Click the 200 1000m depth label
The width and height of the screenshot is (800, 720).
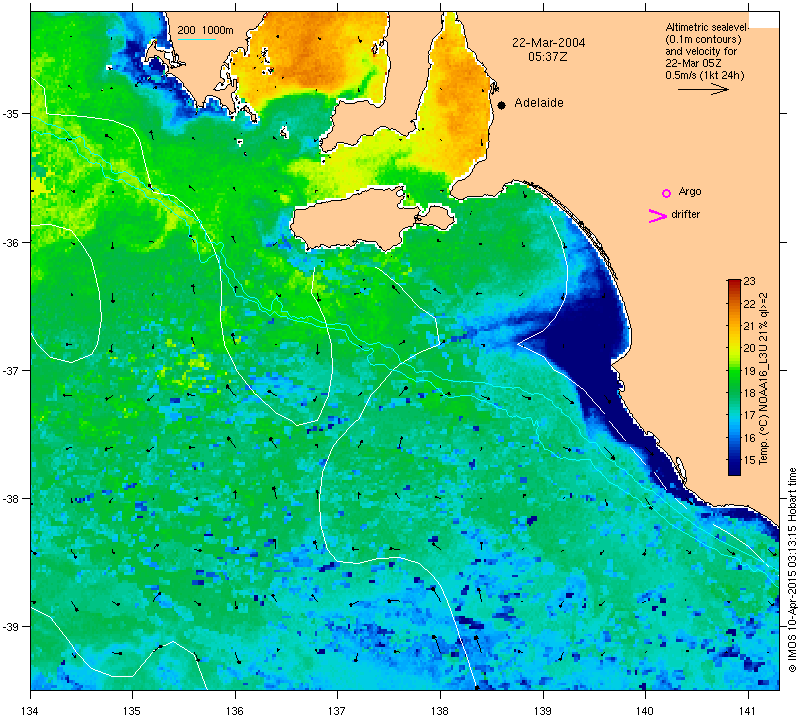pyautogui.click(x=205, y=31)
